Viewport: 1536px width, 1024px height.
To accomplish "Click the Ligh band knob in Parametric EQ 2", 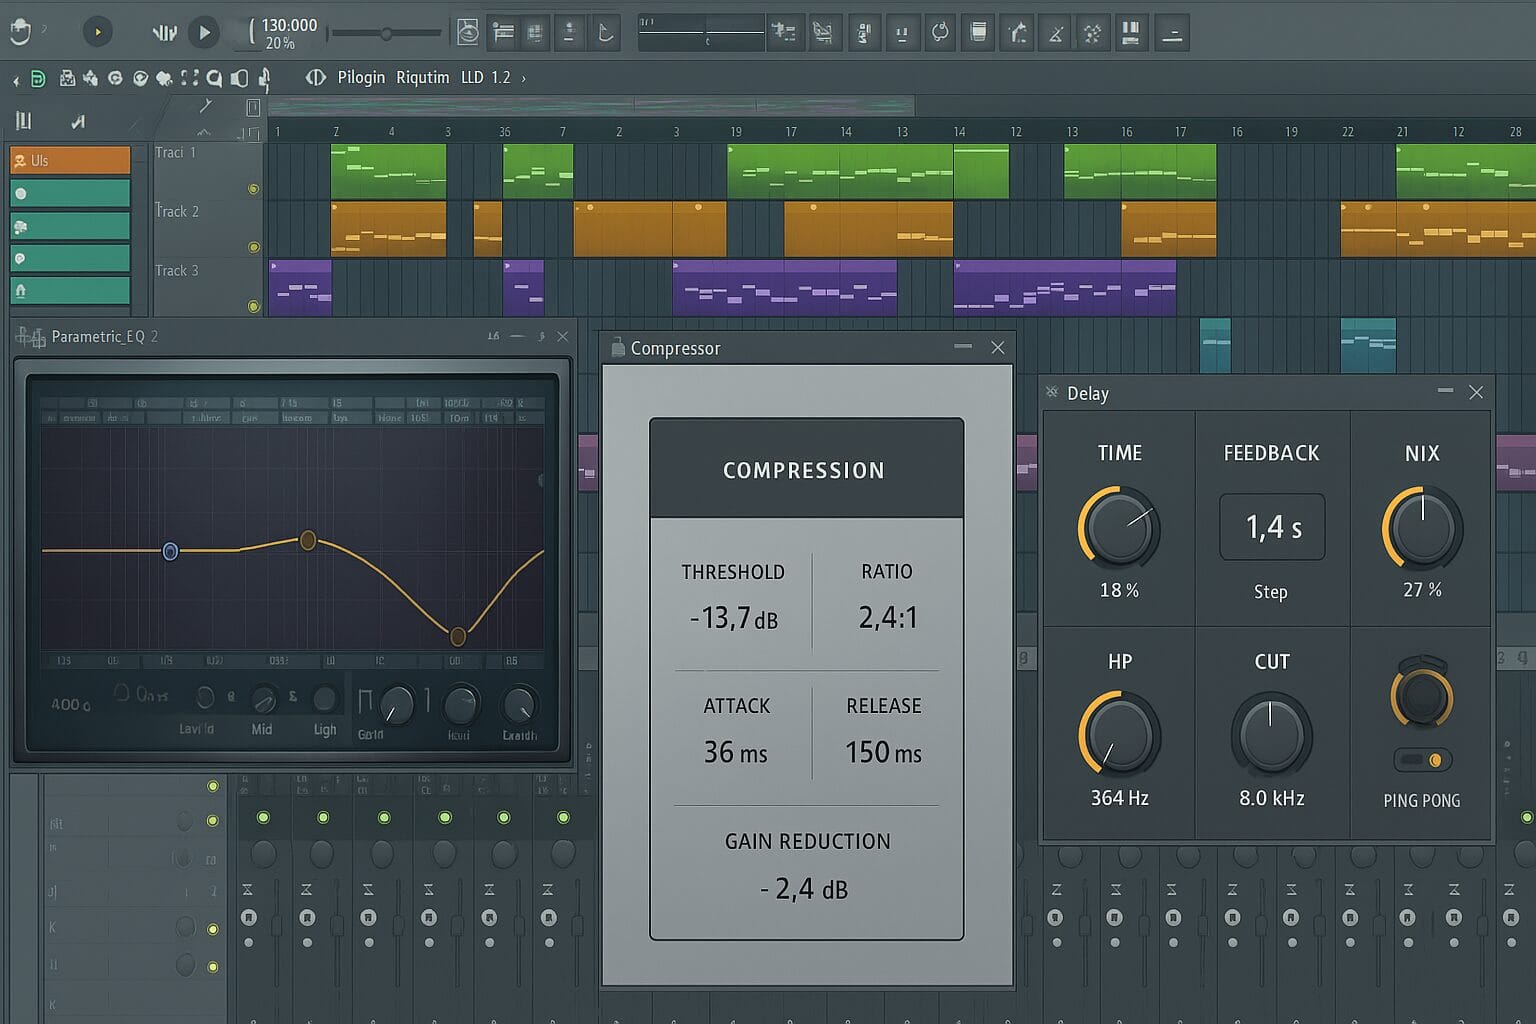I will click(x=324, y=698).
